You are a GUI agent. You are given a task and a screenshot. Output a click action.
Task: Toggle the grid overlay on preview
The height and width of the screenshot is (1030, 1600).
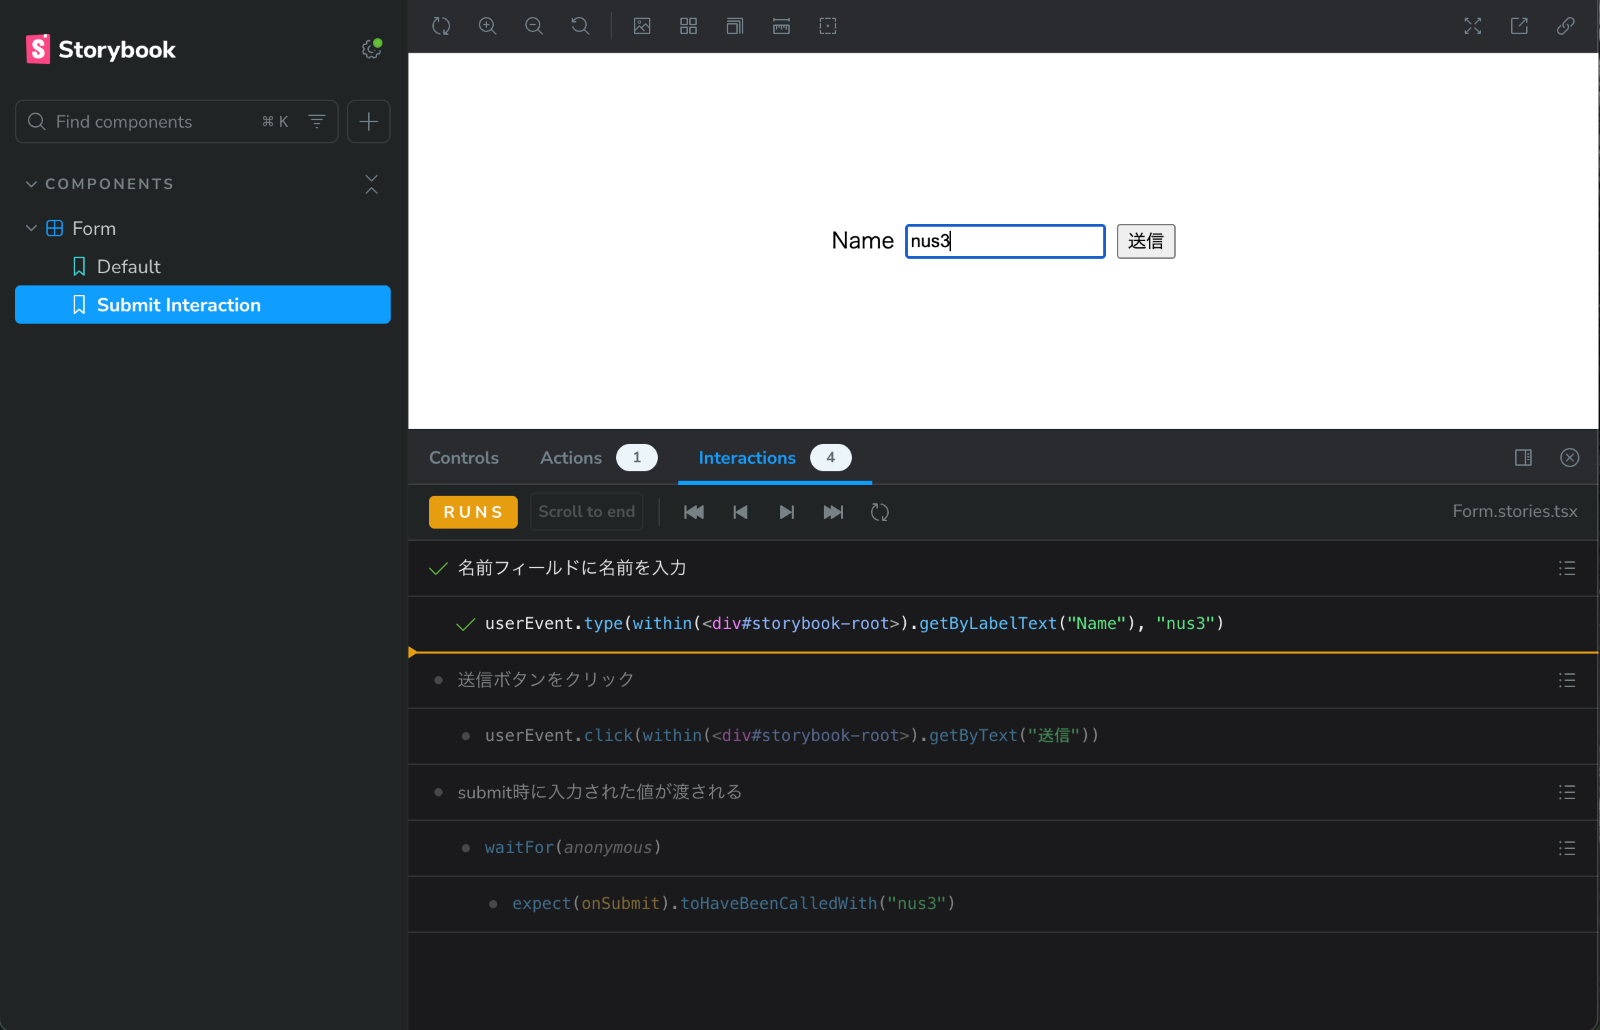pos(688,26)
